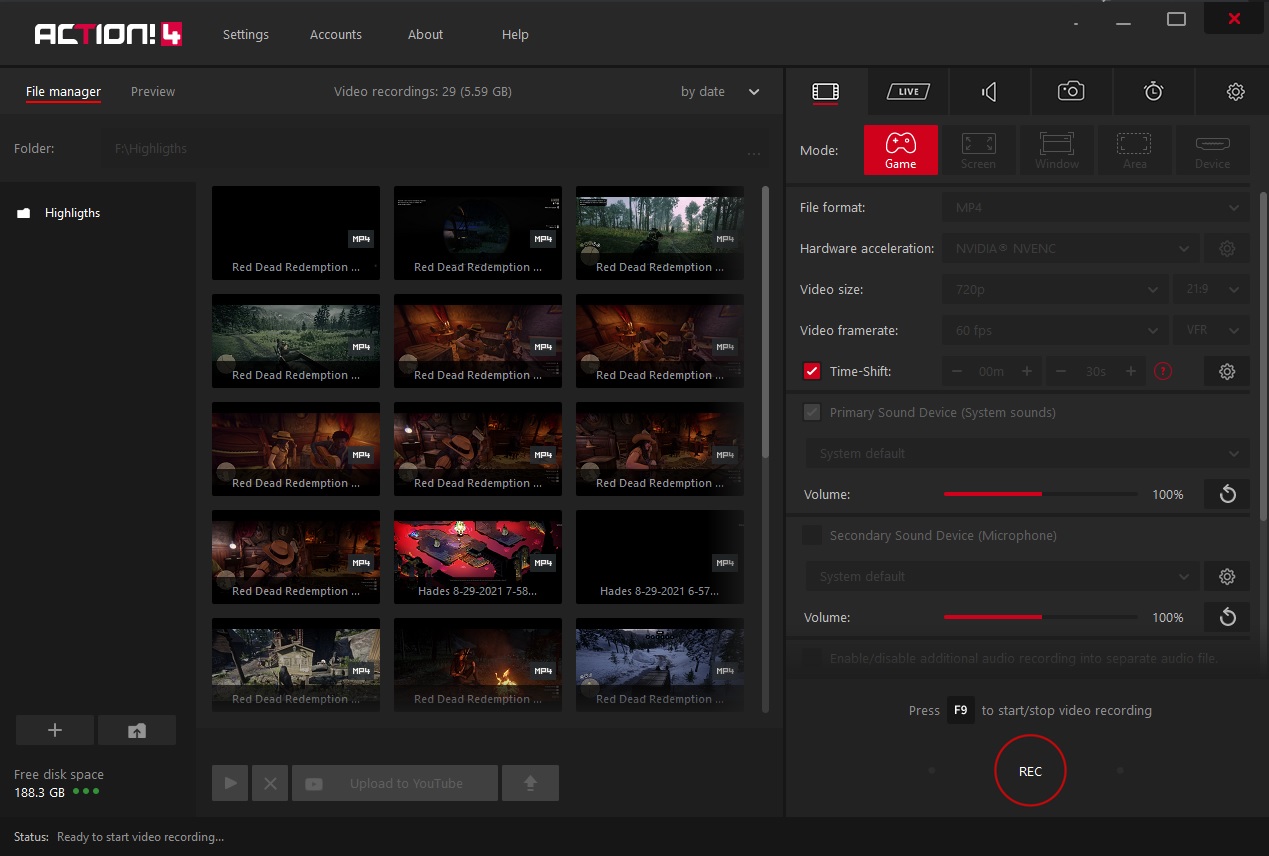The width and height of the screenshot is (1269, 856).
Task: Open the 60 fps framerate dropdown
Action: 1055,330
